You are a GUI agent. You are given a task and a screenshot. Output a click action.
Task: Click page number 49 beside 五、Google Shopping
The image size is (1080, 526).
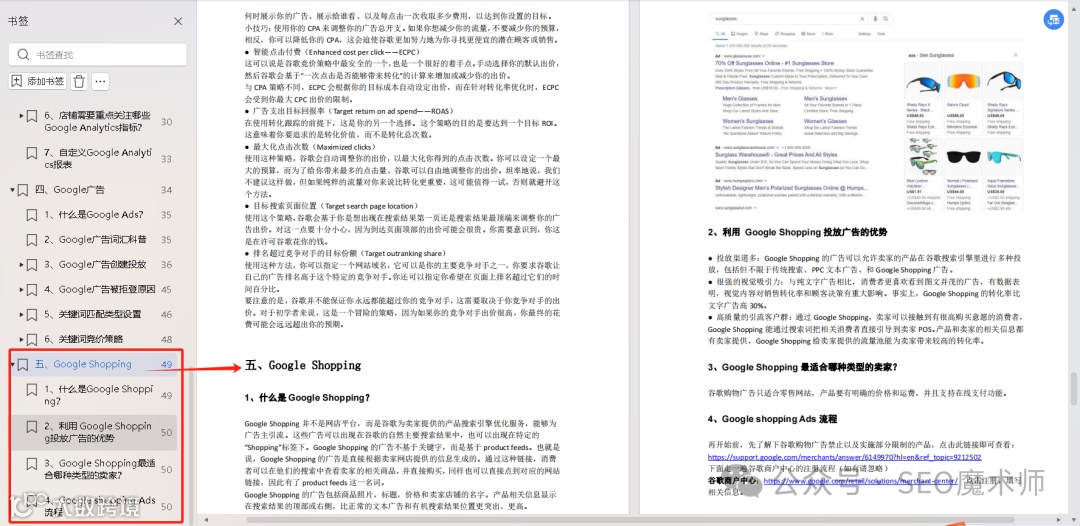[166, 364]
